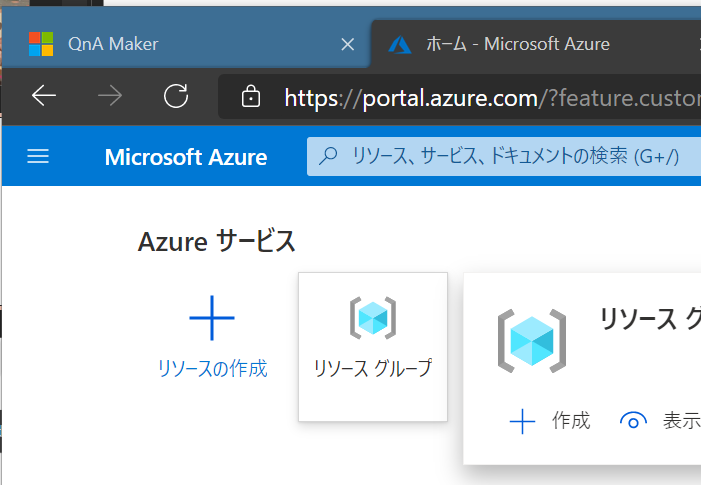Reload the page with refresh icon
The width and height of the screenshot is (701, 485).
pos(176,96)
